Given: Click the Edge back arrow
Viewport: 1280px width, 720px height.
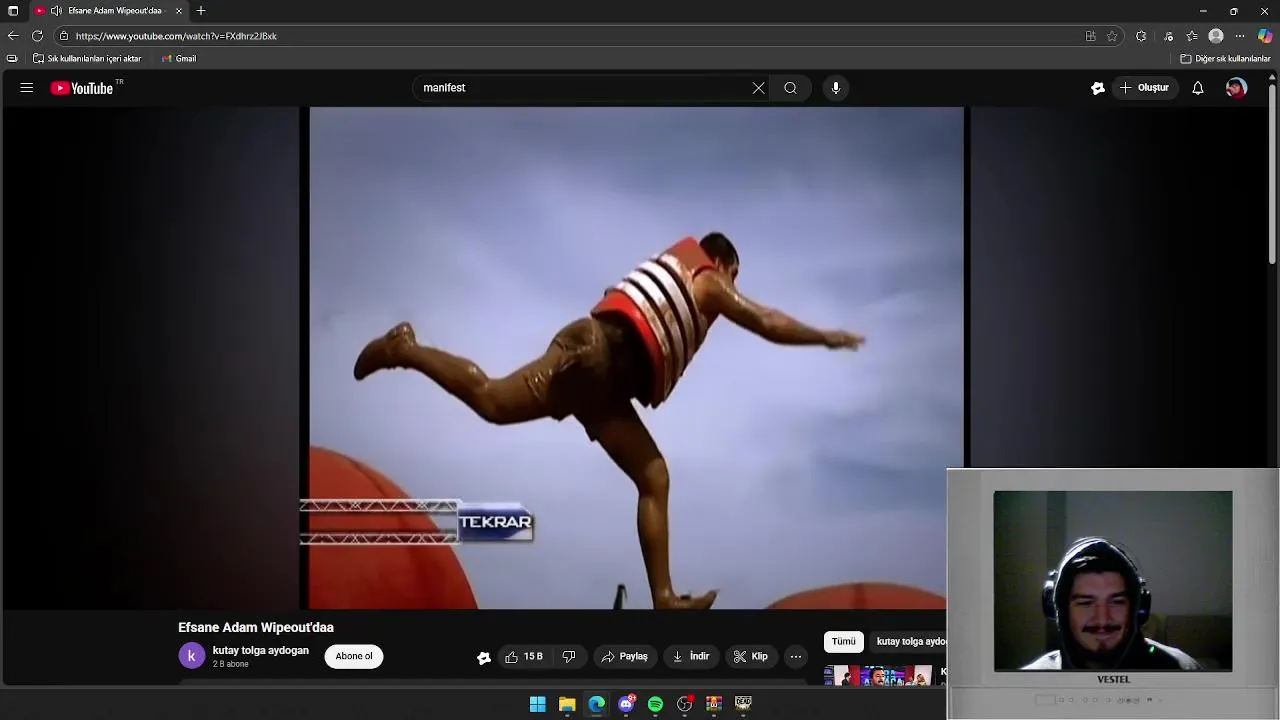Looking at the screenshot, I should click(x=13, y=36).
